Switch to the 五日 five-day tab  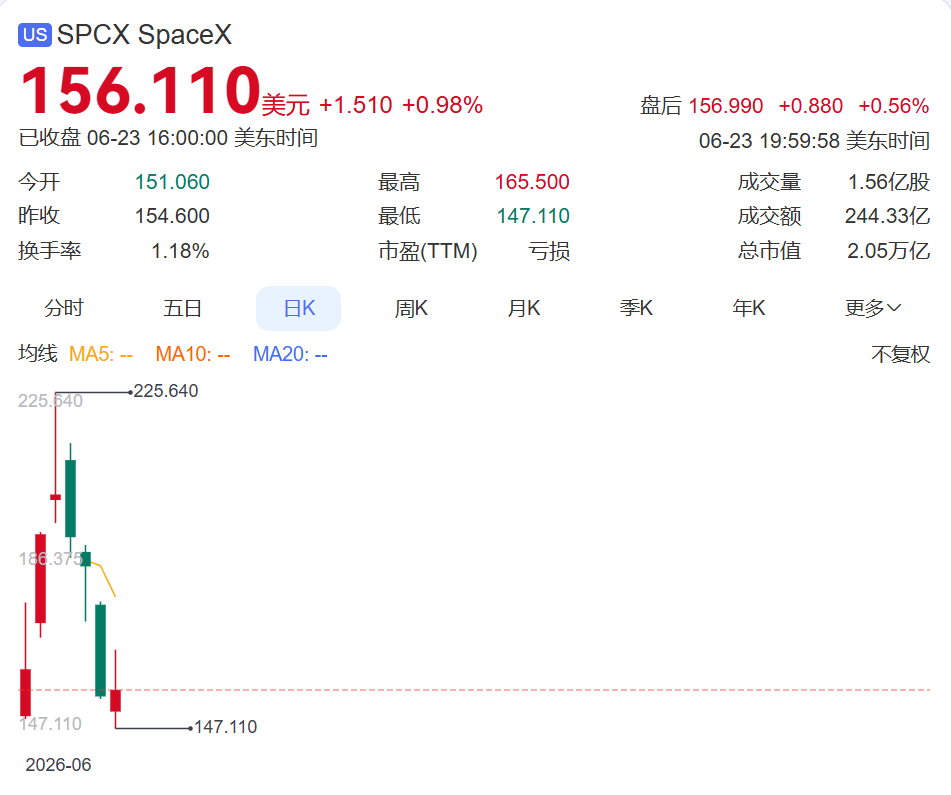click(x=182, y=308)
